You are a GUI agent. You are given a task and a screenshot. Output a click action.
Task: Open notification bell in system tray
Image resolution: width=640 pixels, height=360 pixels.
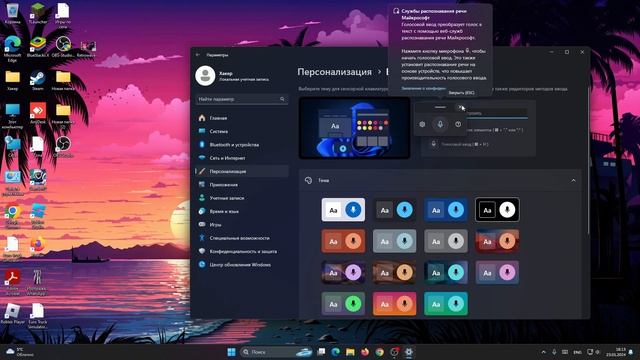[x=631, y=352]
